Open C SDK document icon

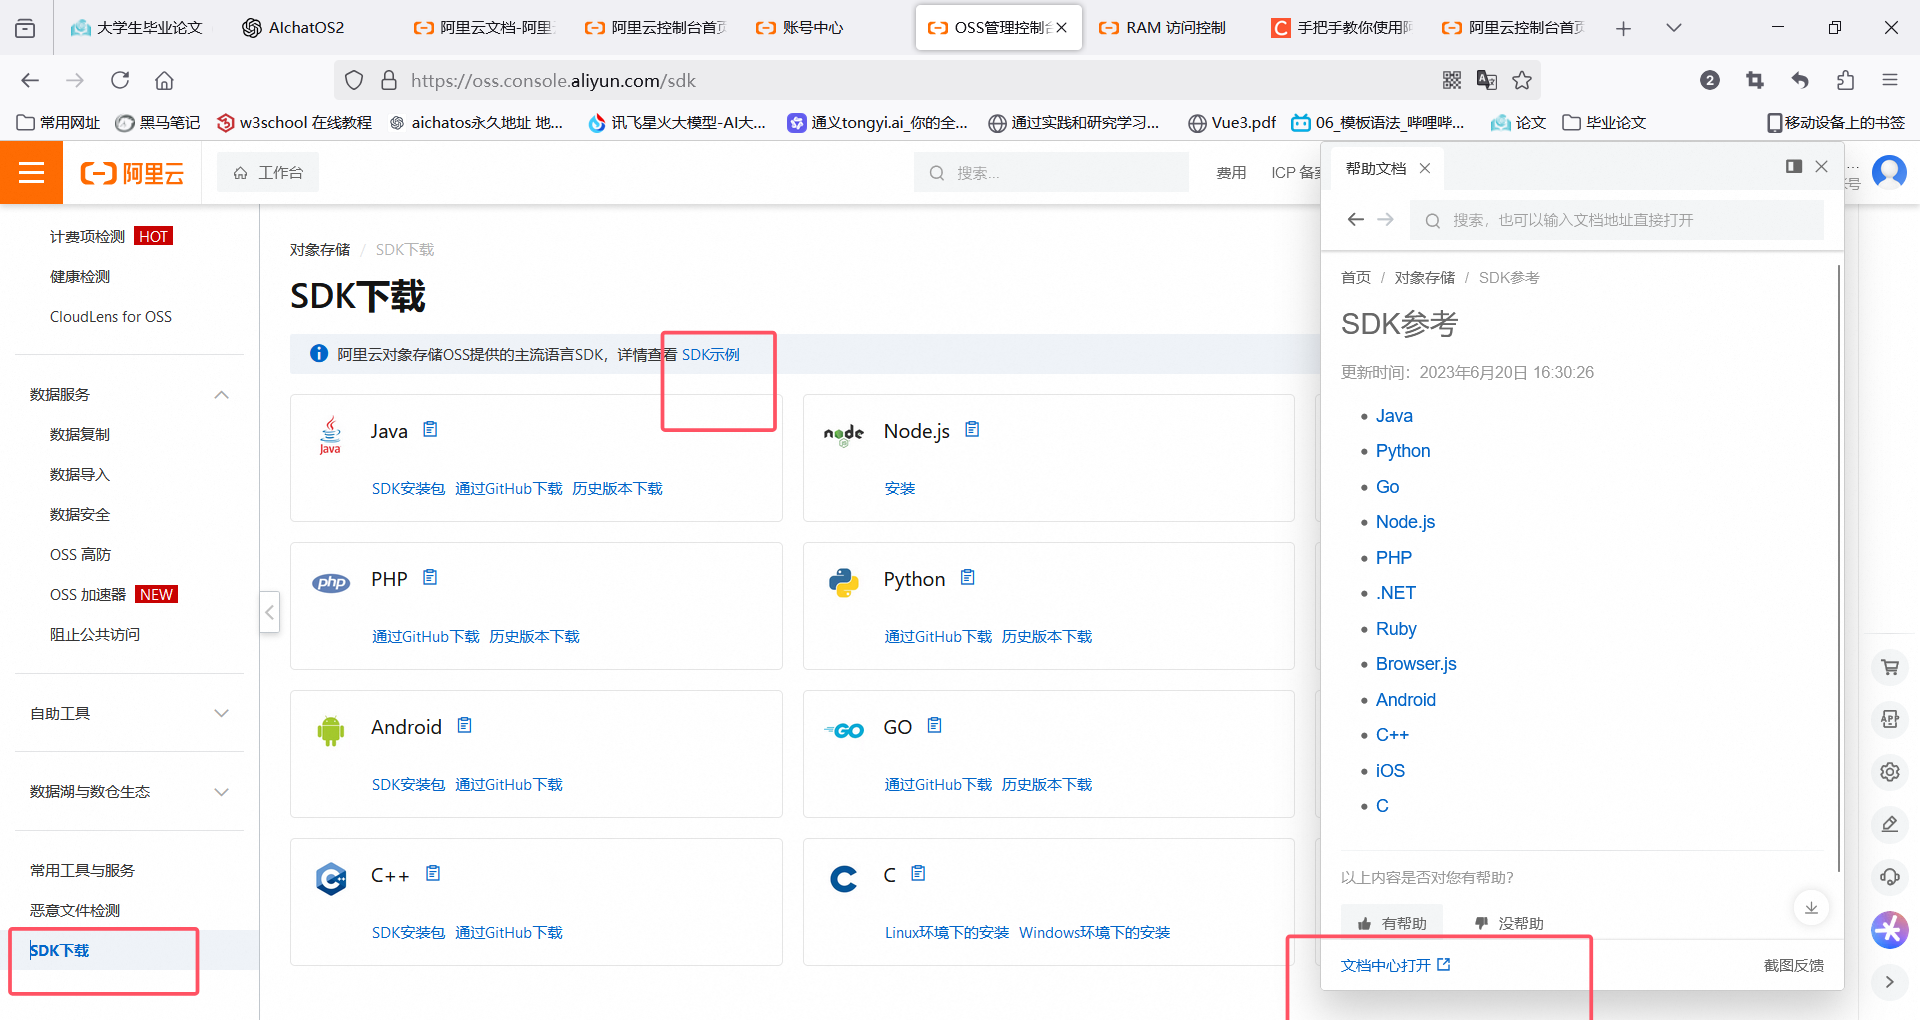pyautogui.click(x=919, y=874)
